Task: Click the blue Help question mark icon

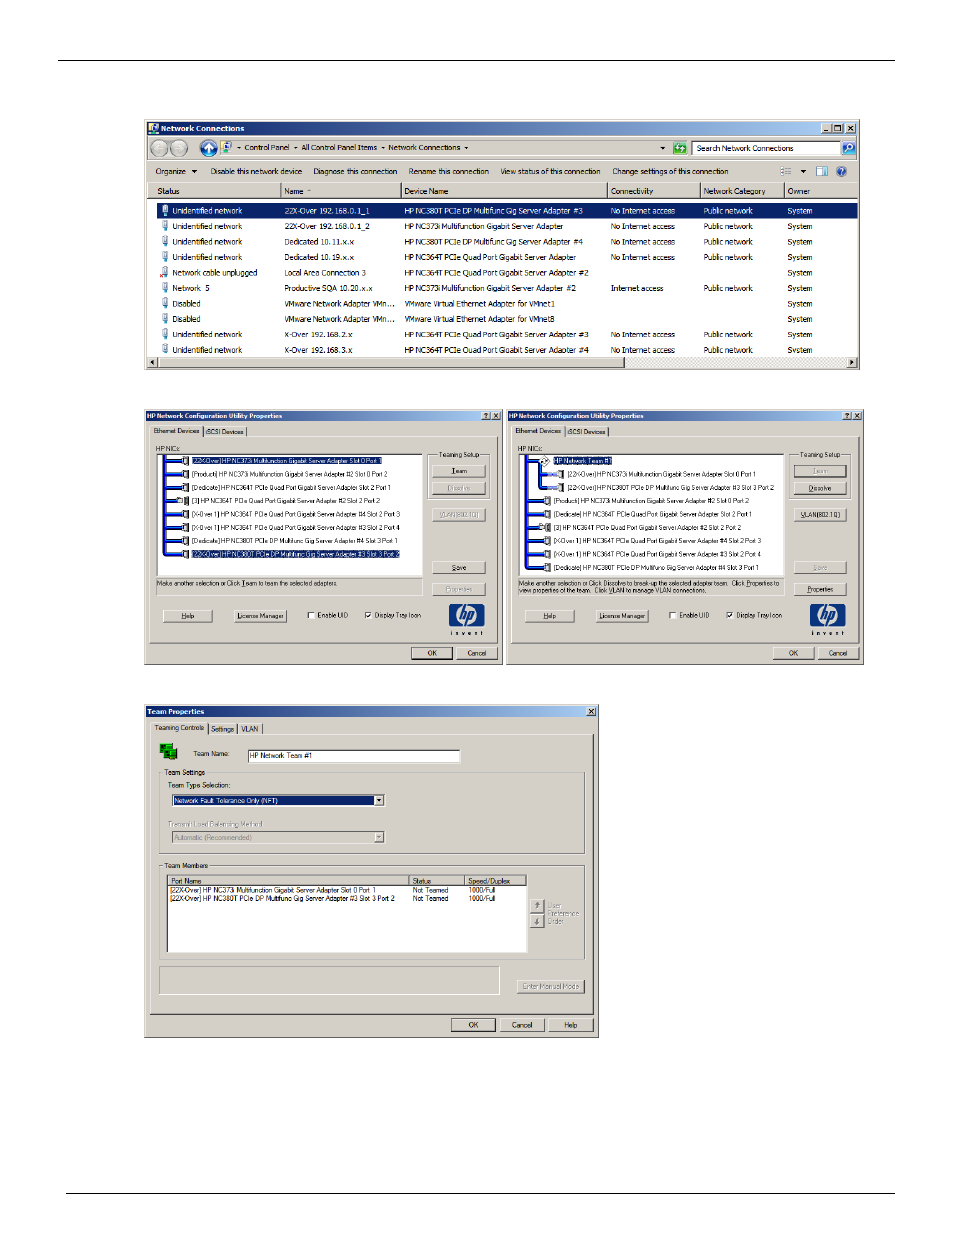Action: [841, 171]
